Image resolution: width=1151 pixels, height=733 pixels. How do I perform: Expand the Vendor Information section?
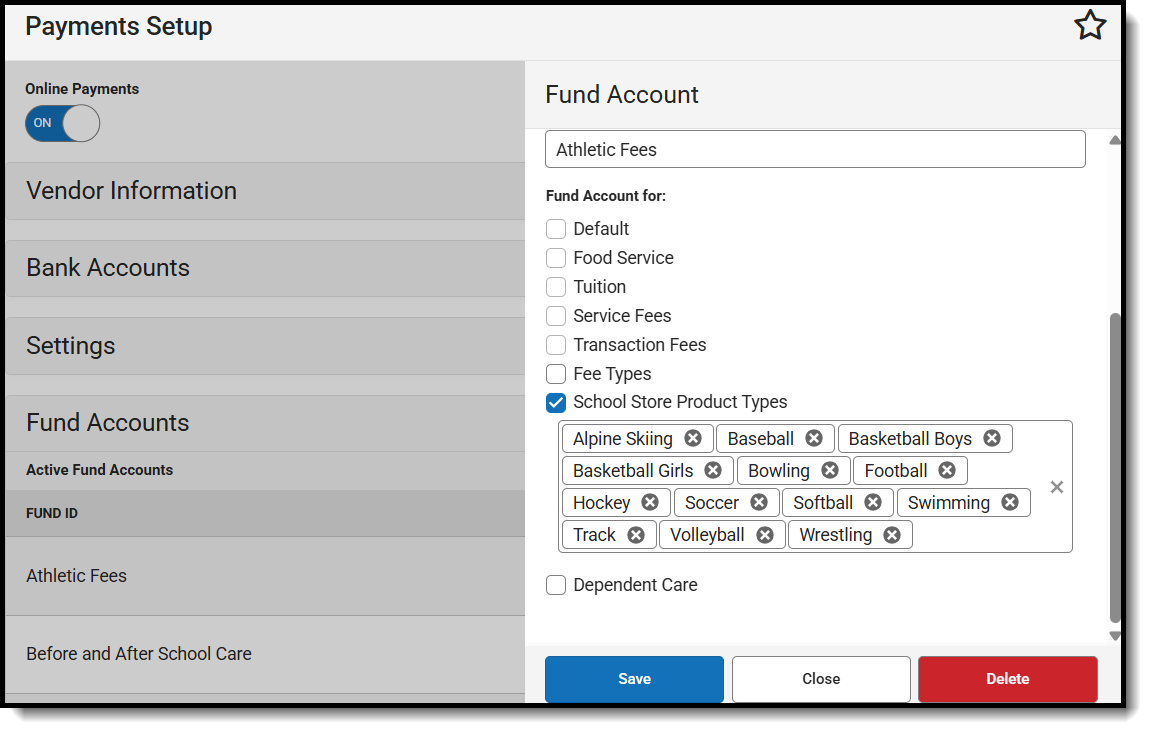click(131, 190)
